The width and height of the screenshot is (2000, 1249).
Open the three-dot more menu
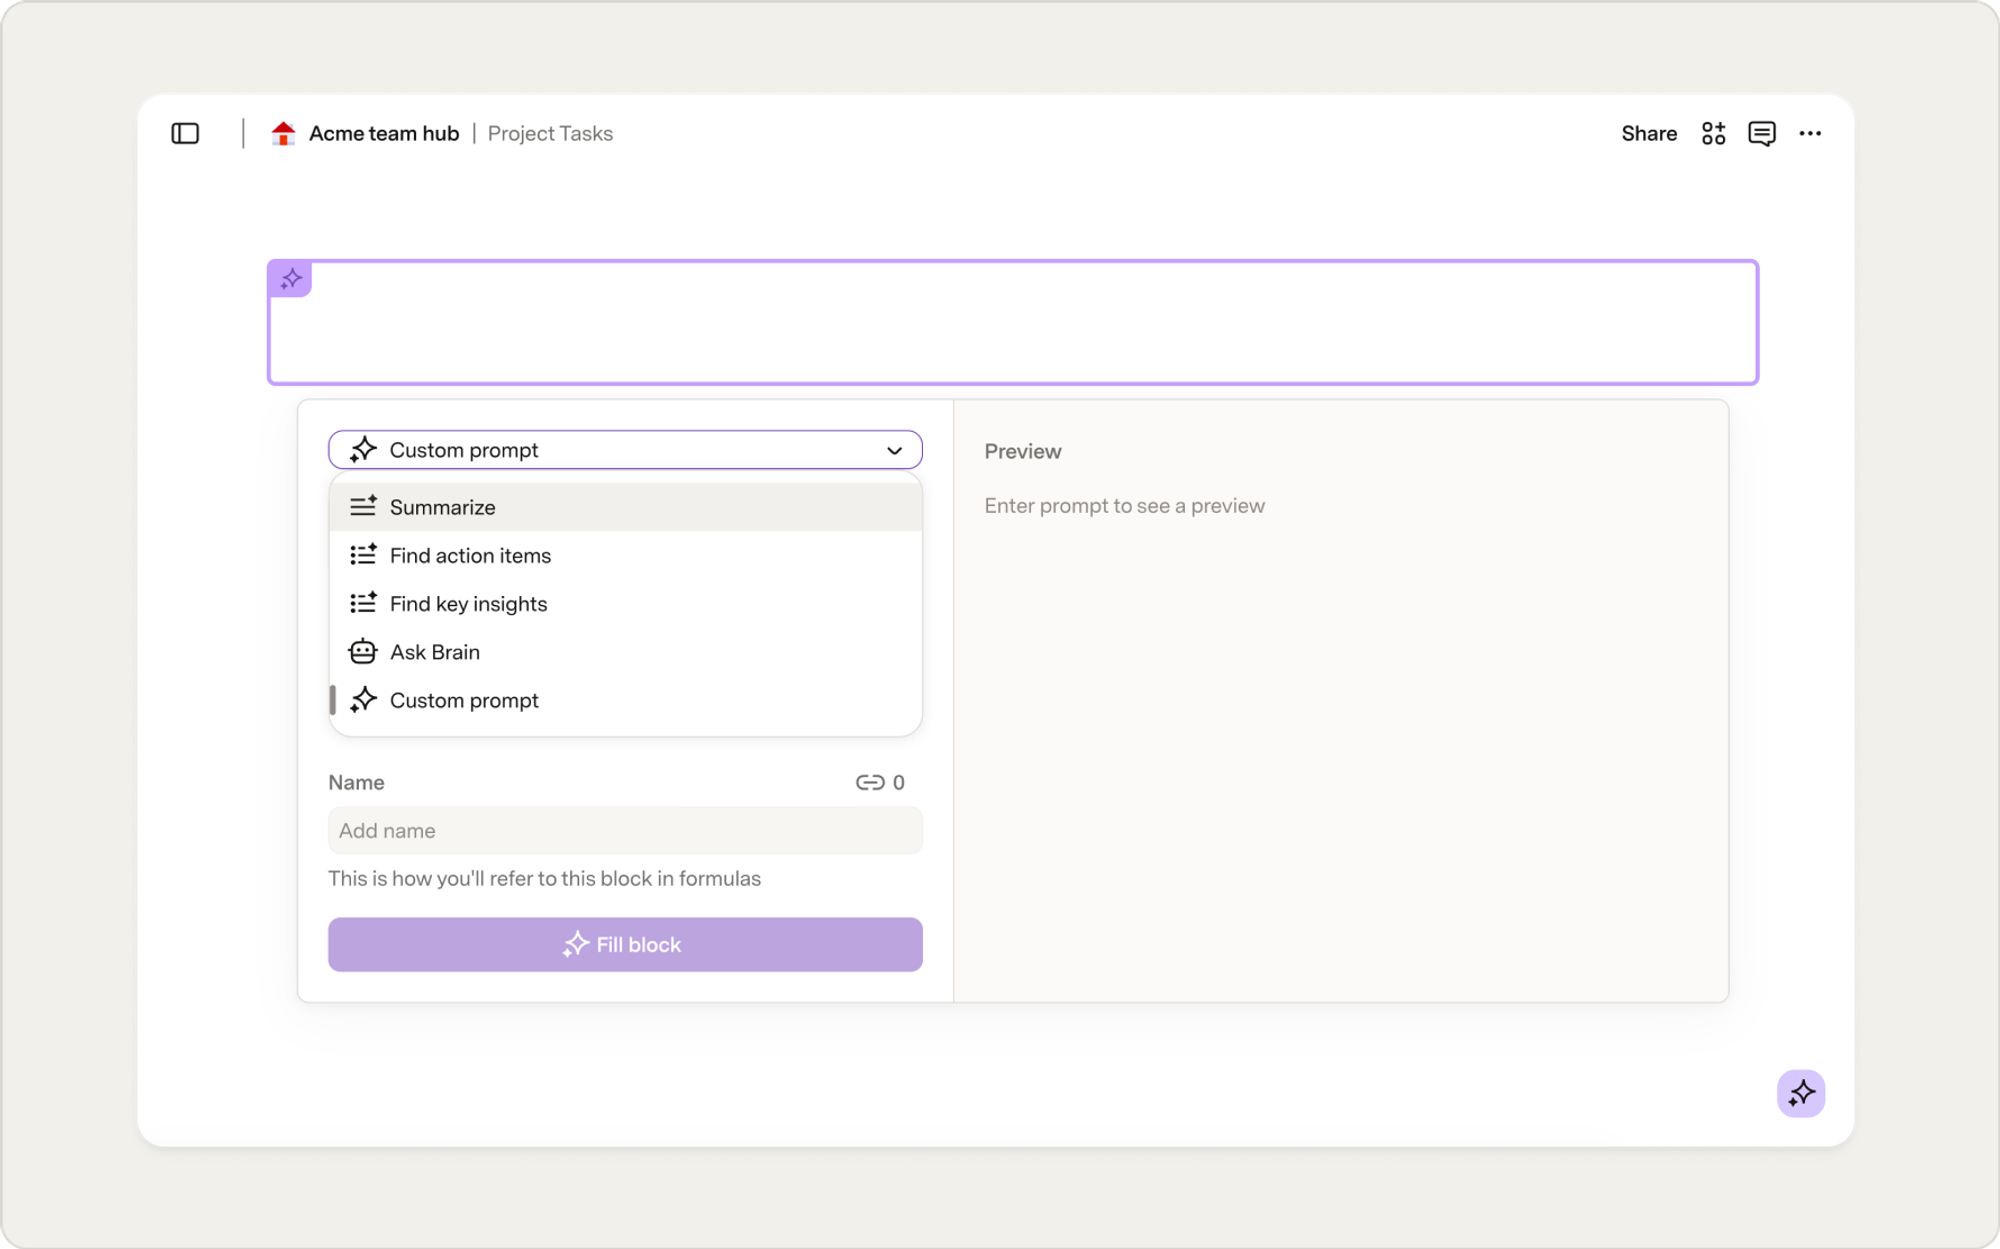pos(1810,133)
